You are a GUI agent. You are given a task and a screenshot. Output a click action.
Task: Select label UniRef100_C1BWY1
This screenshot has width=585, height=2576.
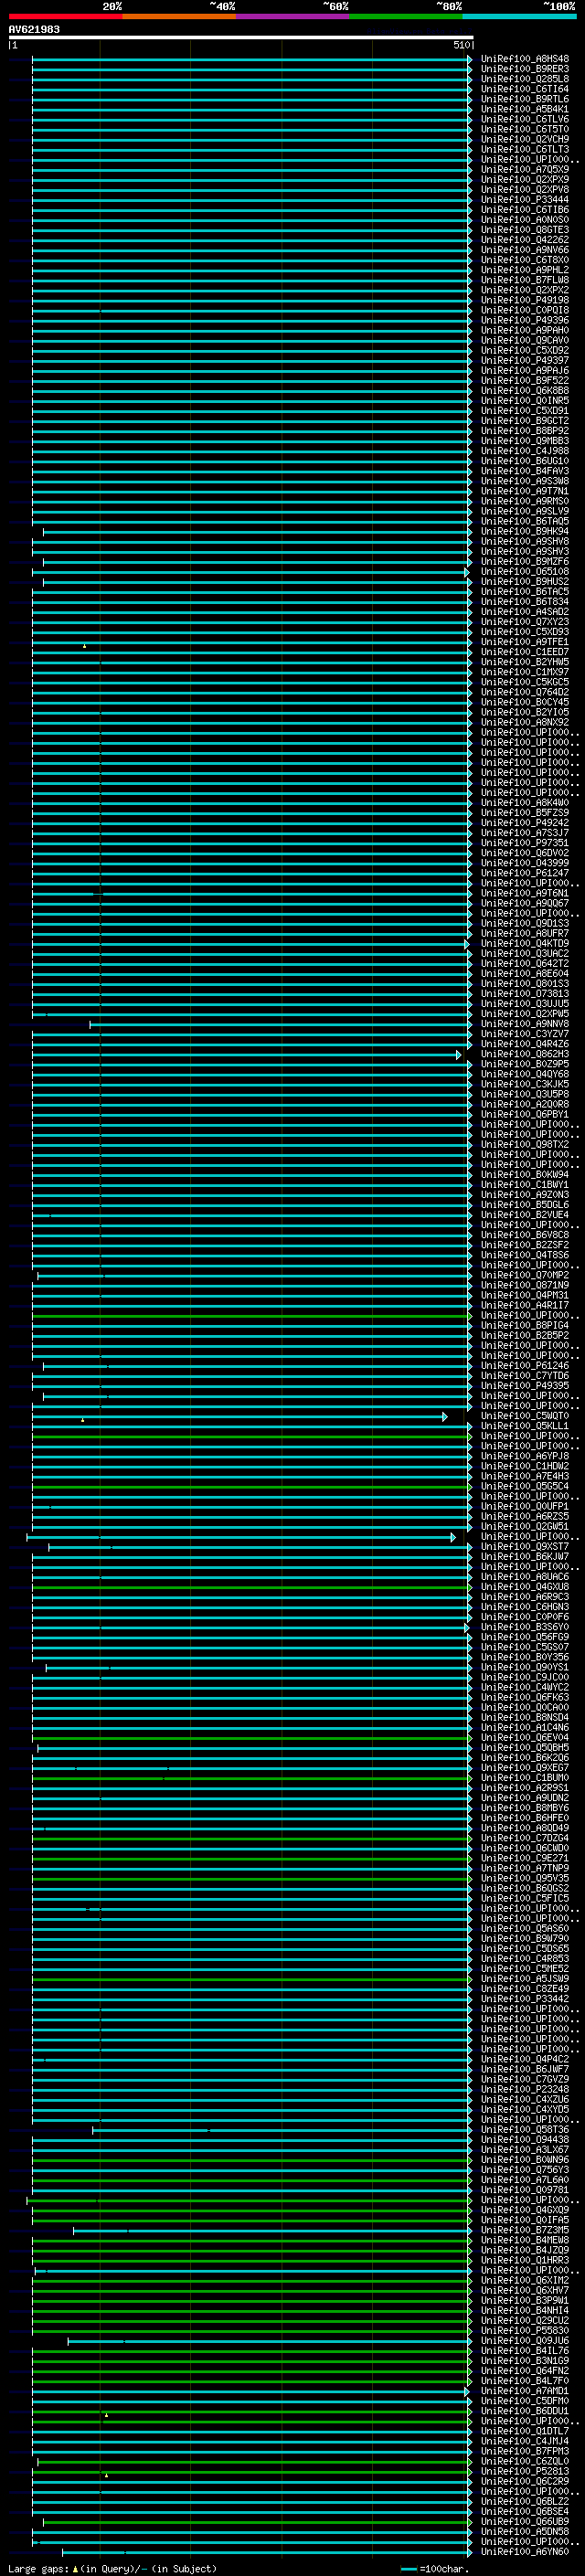525,1185
